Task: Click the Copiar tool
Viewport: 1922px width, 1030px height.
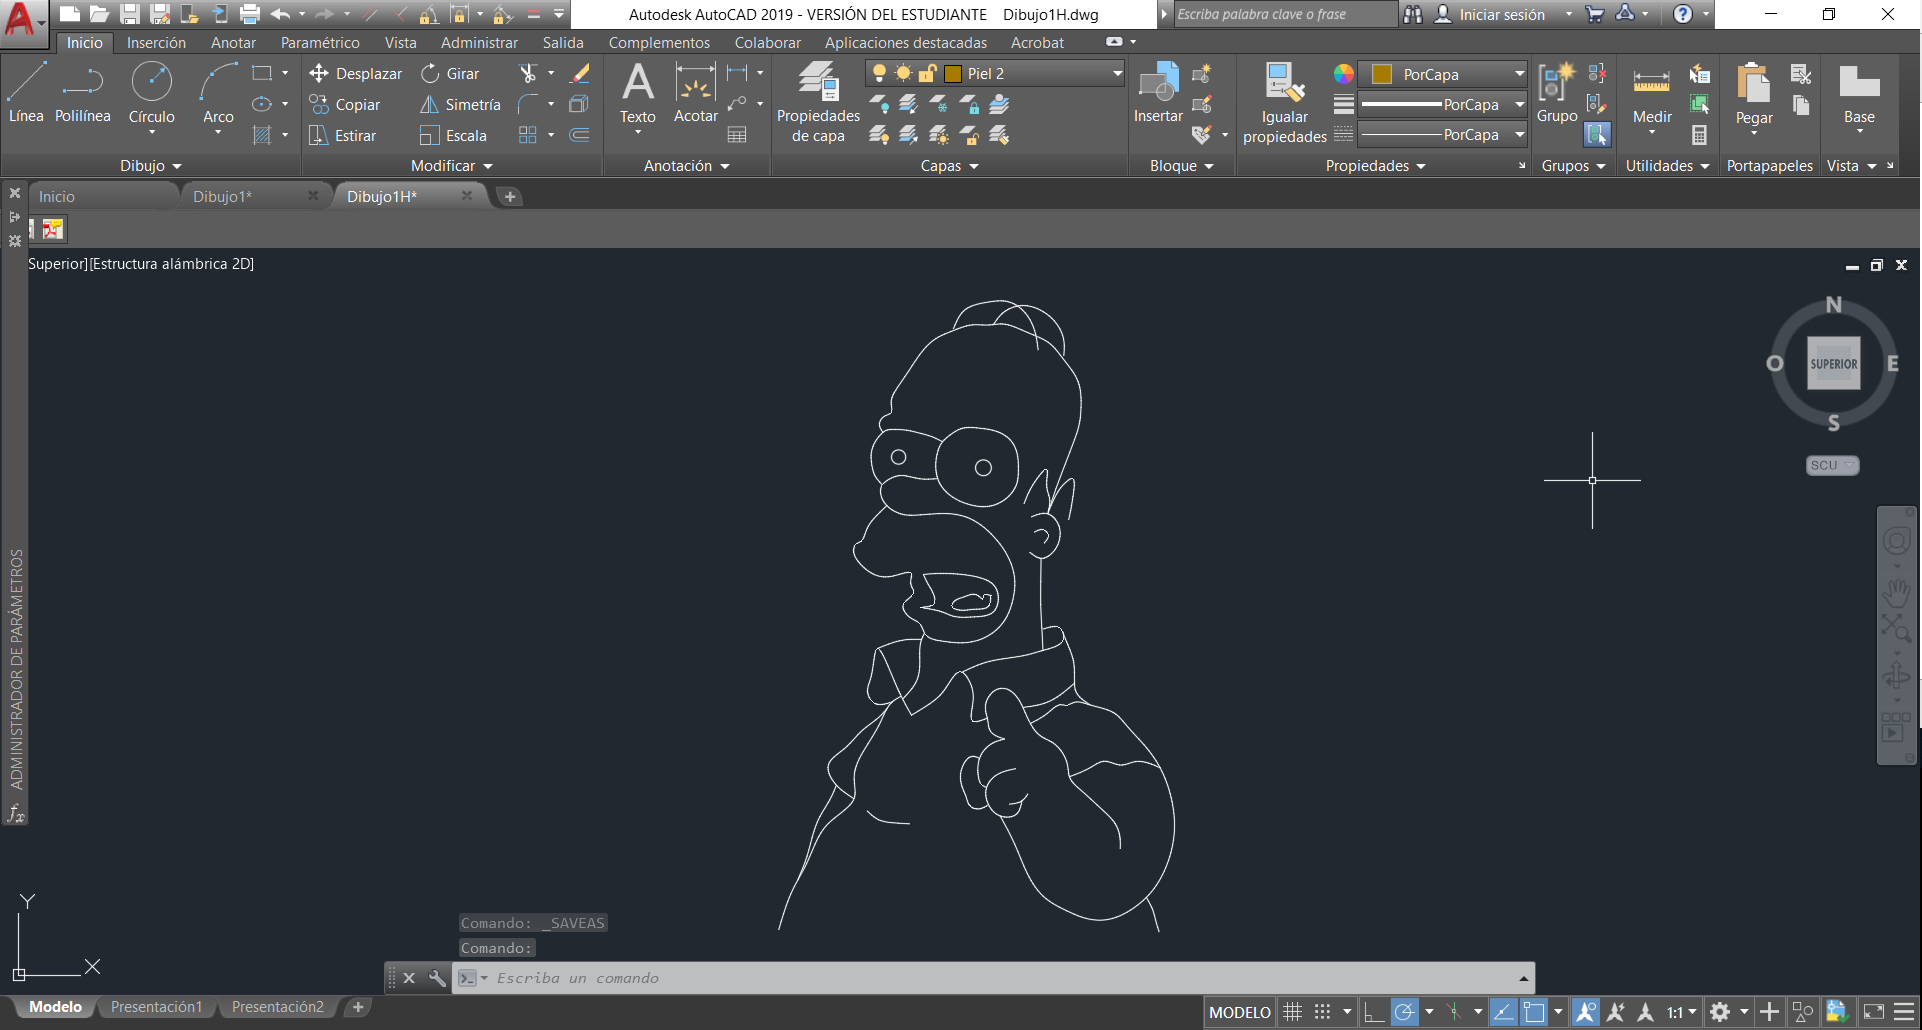Action: [345, 104]
